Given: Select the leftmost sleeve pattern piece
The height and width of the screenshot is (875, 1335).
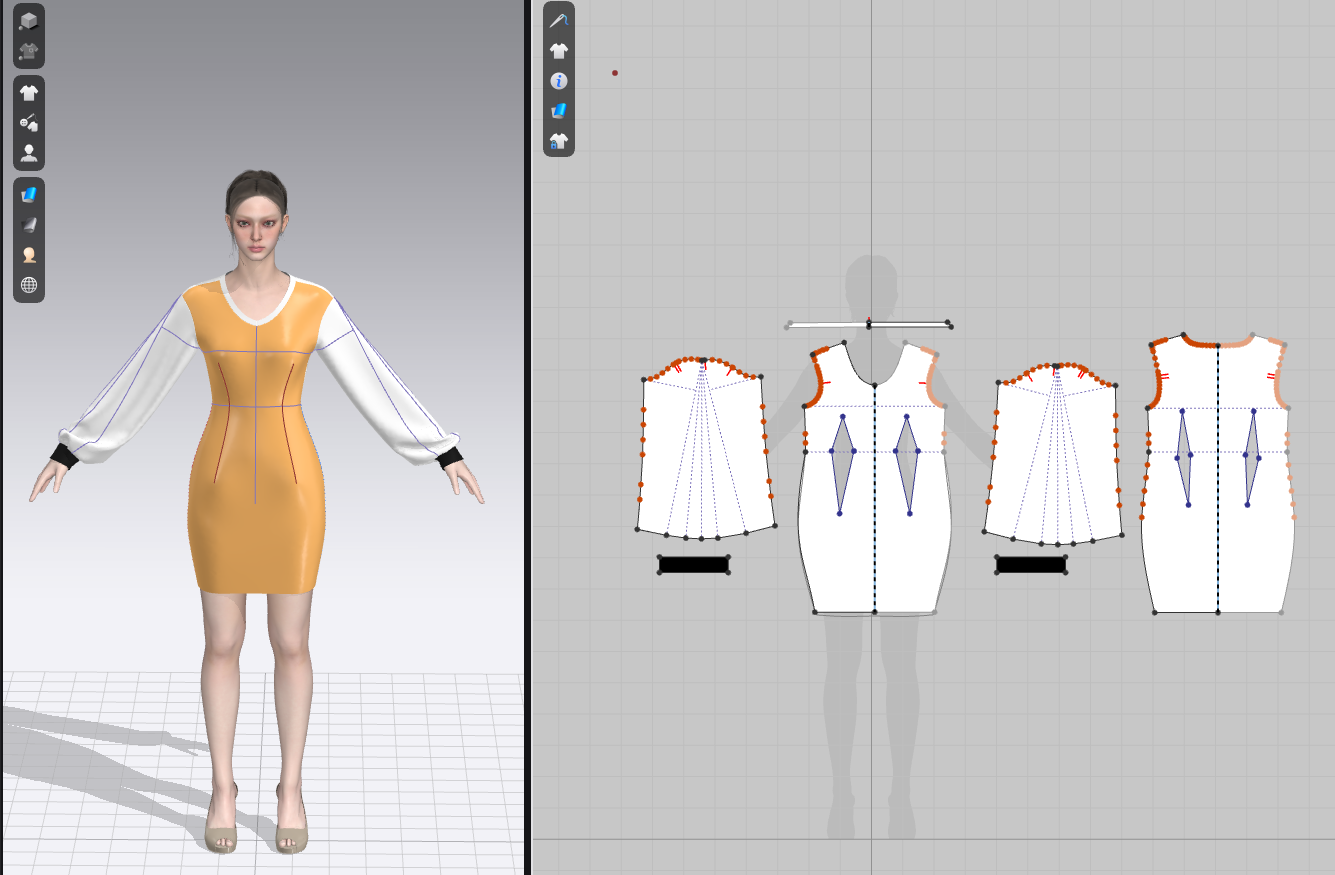Looking at the screenshot, I should [703, 450].
